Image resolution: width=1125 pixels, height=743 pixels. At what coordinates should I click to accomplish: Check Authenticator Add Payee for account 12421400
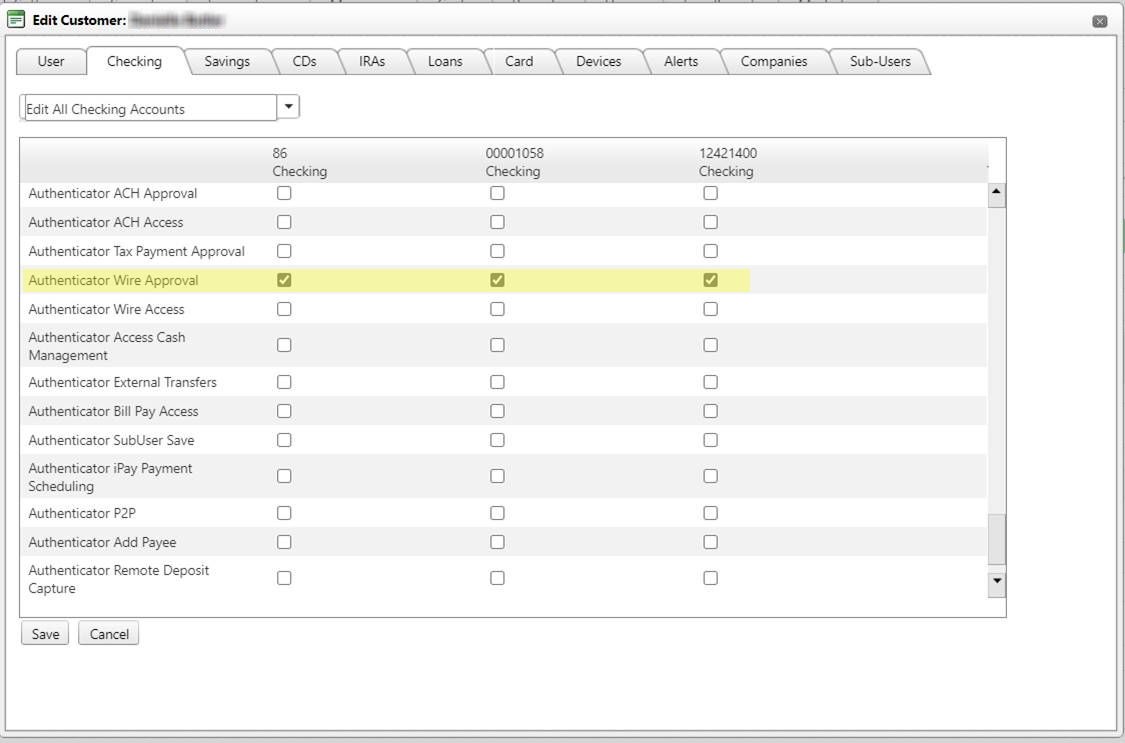(x=710, y=542)
